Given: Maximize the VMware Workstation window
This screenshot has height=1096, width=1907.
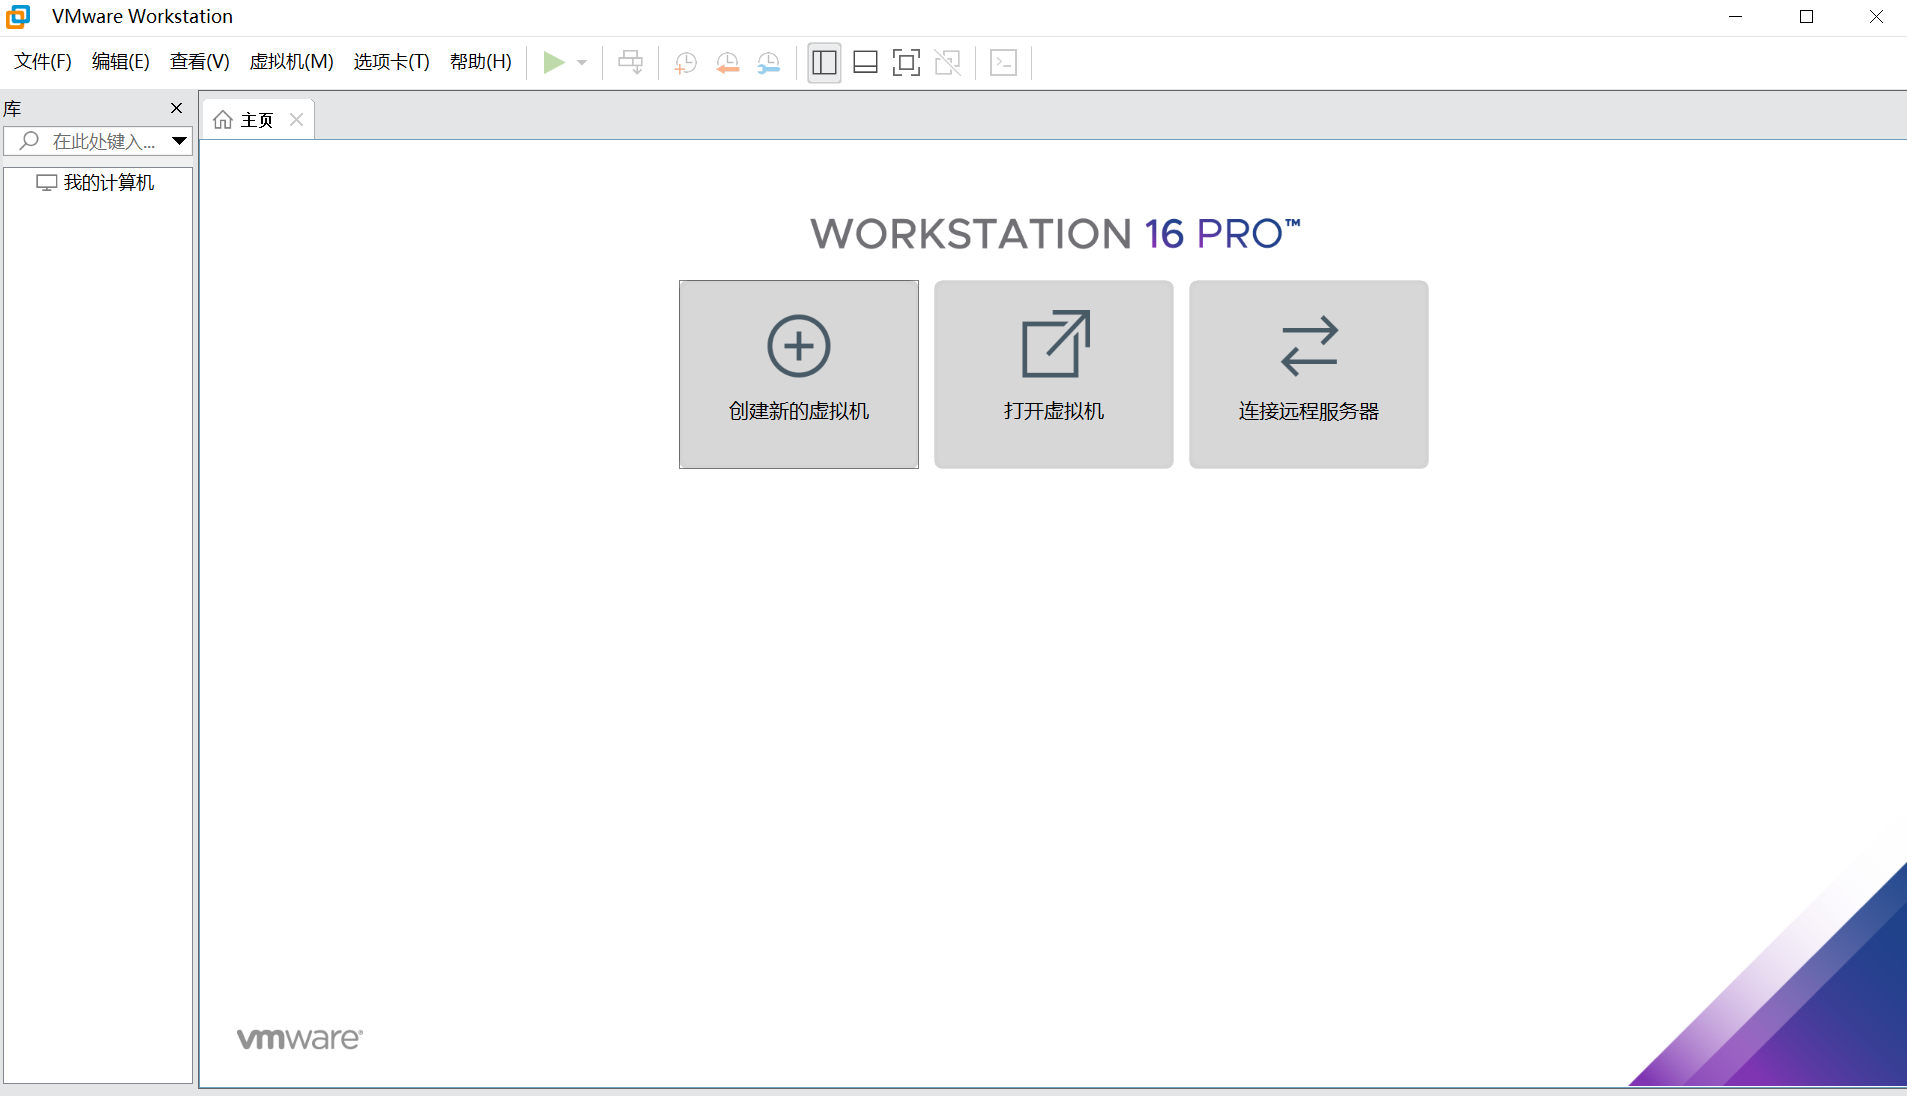Looking at the screenshot, I should click(x=1806, y=17).
